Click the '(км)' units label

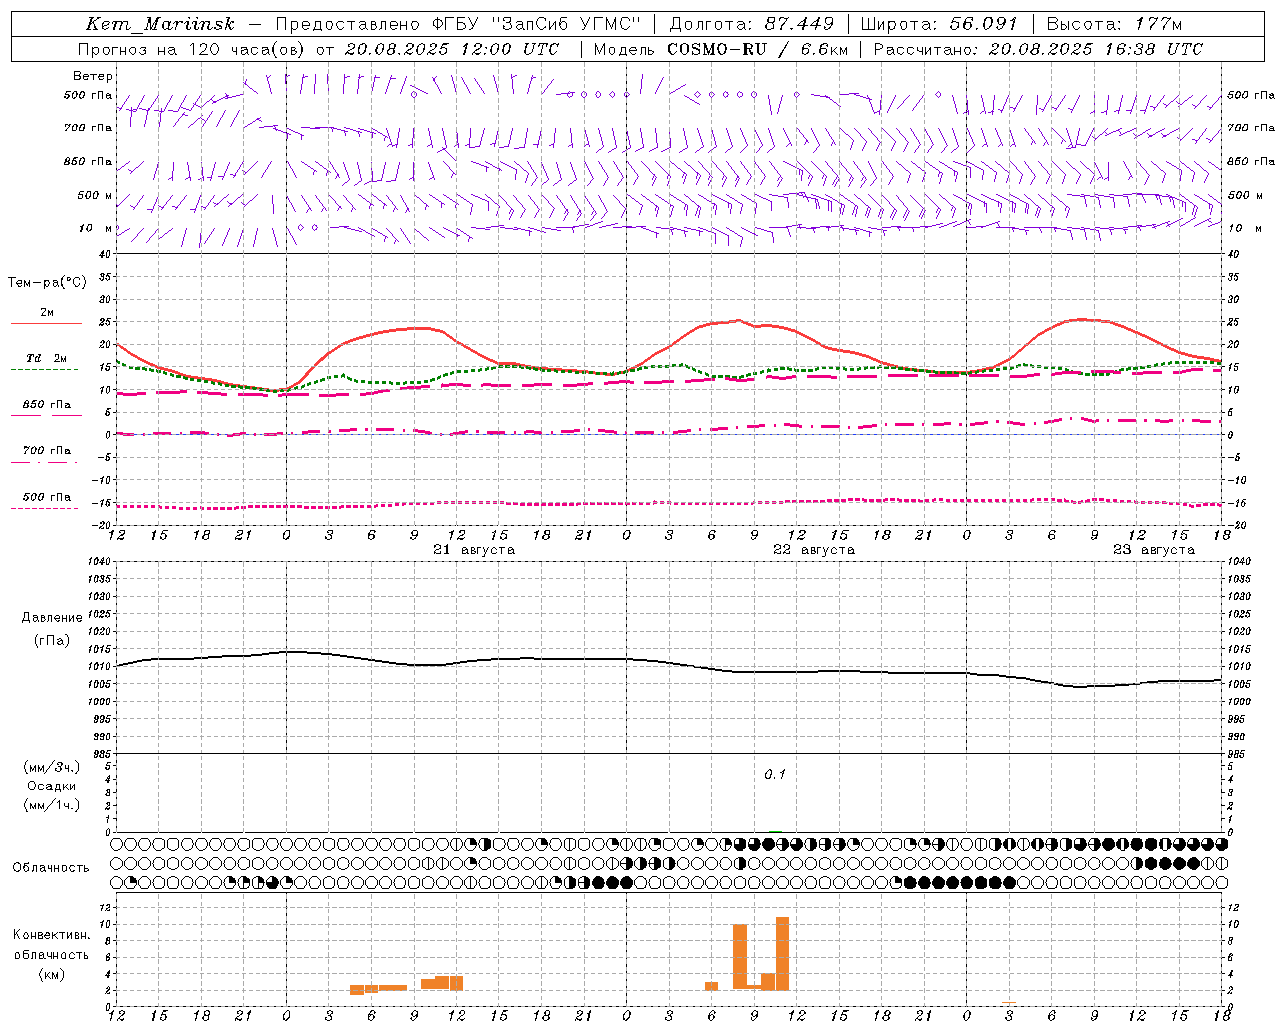(x=52, y=974)
